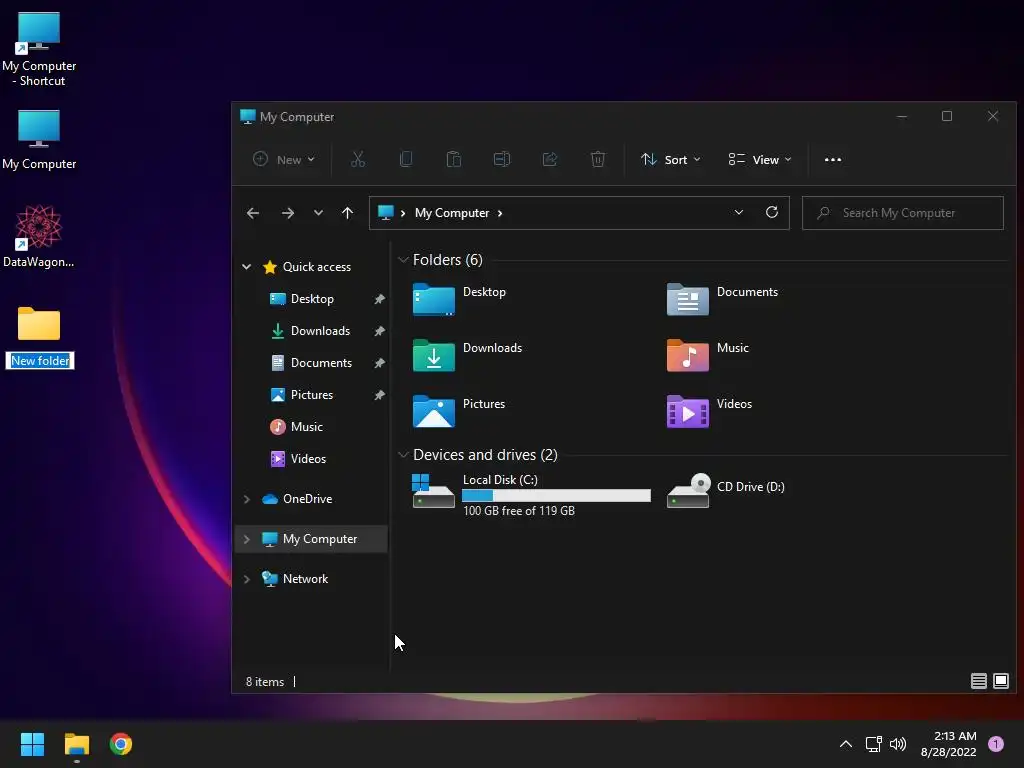Open the volume speaker tray icon
The width and height of the screenshot is (1024, 768).
click(x=898, y=744)
